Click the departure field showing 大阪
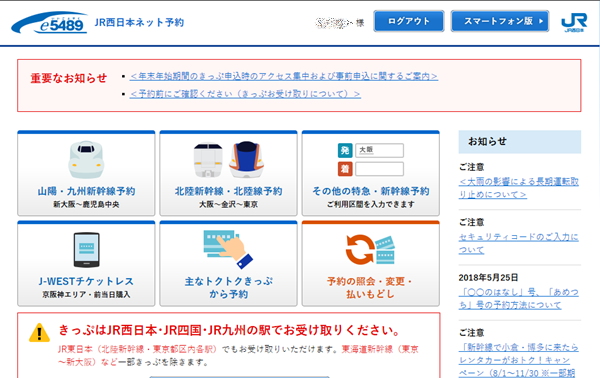The height and width of the screenshot is (378, 600). pos(379,150)
